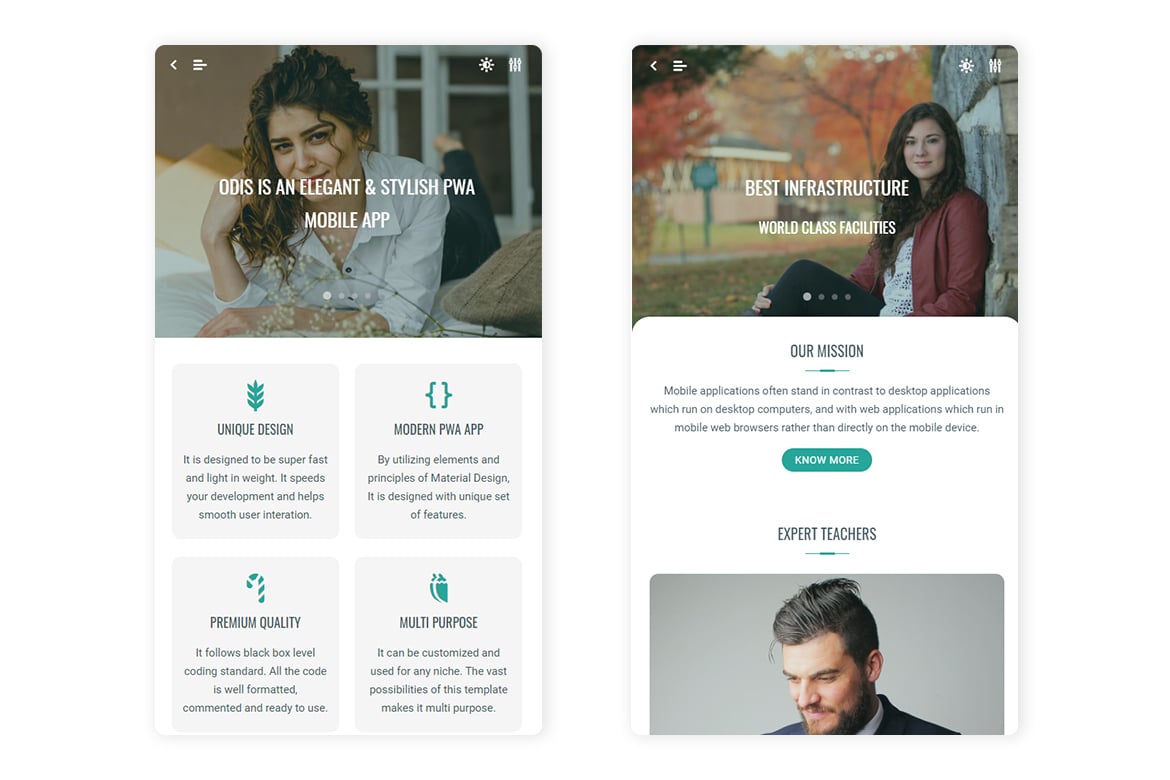Open the Multi Purpose card heading
1170x780 pixels.
click(x=439, y=623)
